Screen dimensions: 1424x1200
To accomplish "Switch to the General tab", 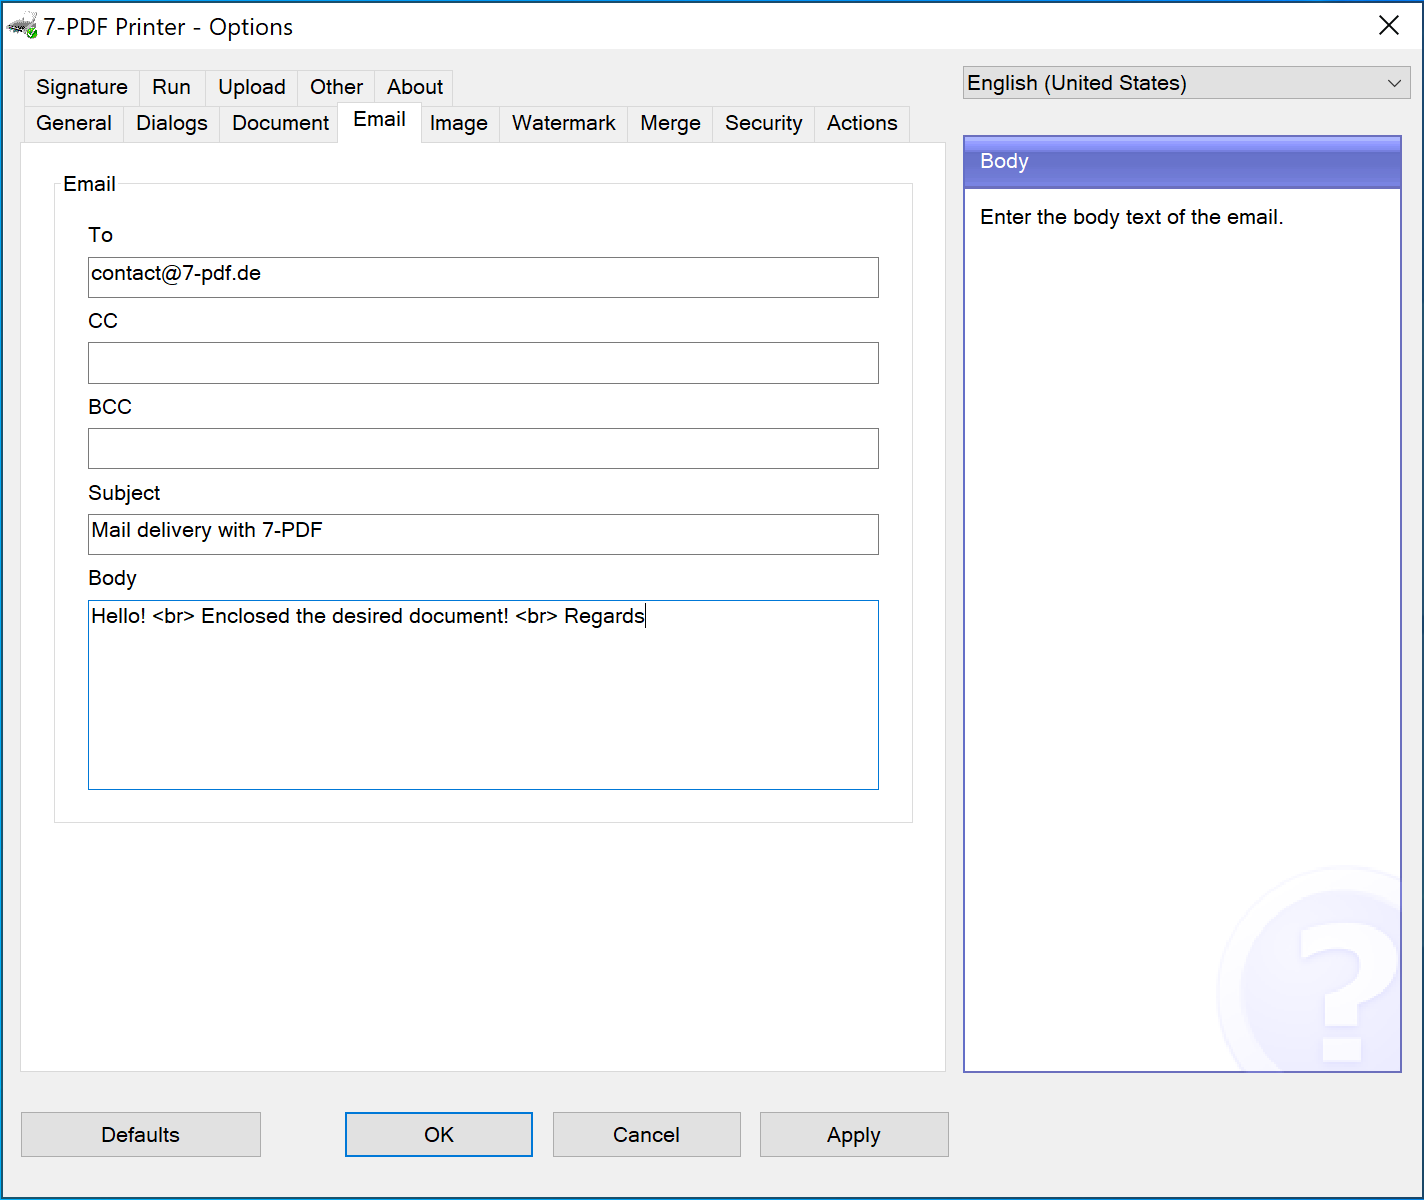I will [x=74, y=123].
